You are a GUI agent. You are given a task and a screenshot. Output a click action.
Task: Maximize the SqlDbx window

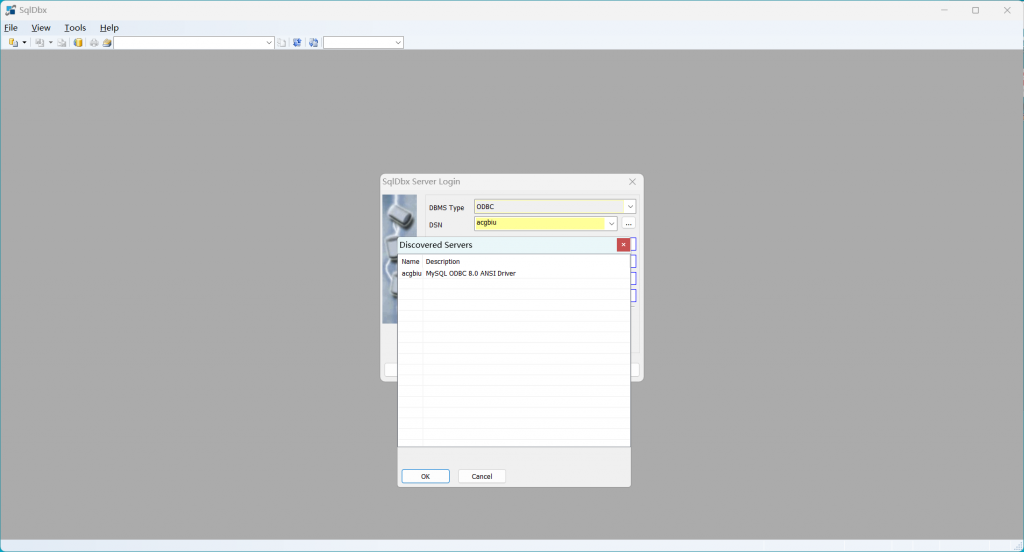976,10
